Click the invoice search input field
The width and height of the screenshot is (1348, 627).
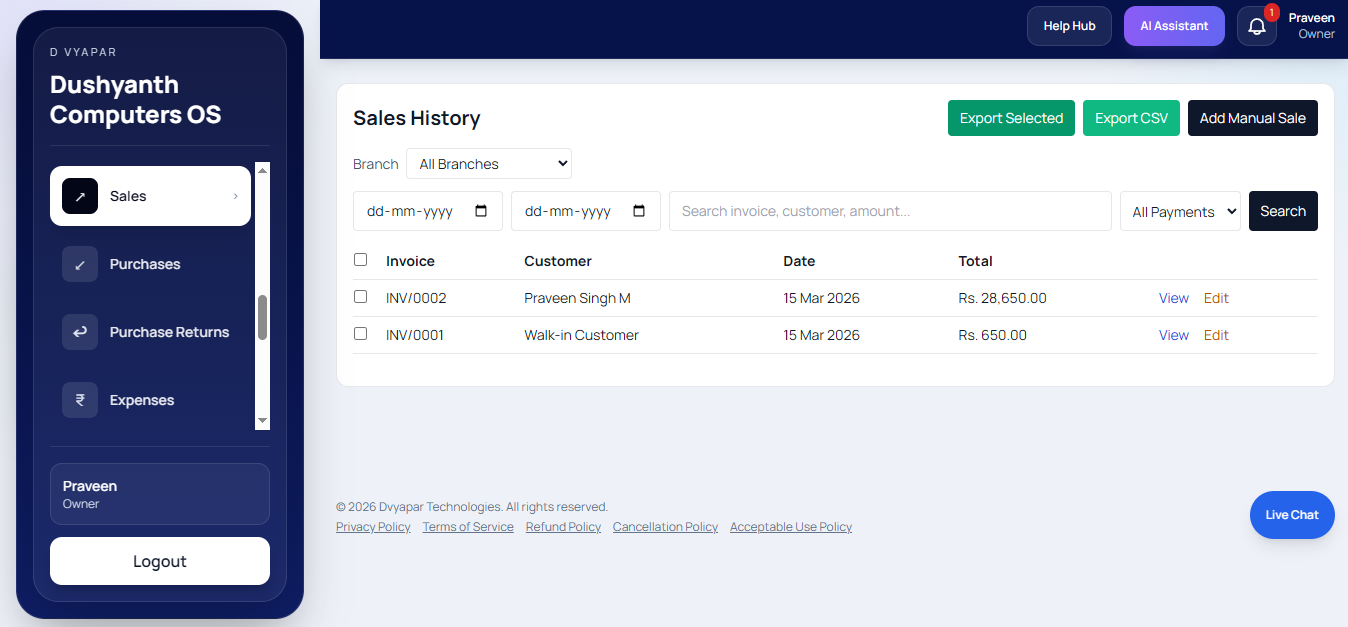tap(889, 211)
